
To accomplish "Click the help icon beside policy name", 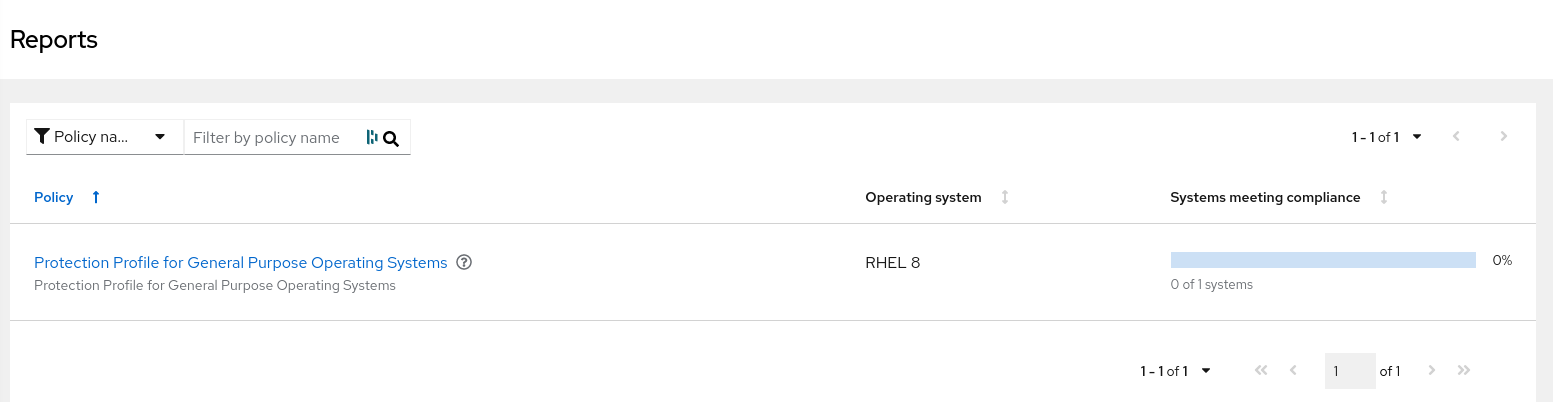I will pos(464,262).
